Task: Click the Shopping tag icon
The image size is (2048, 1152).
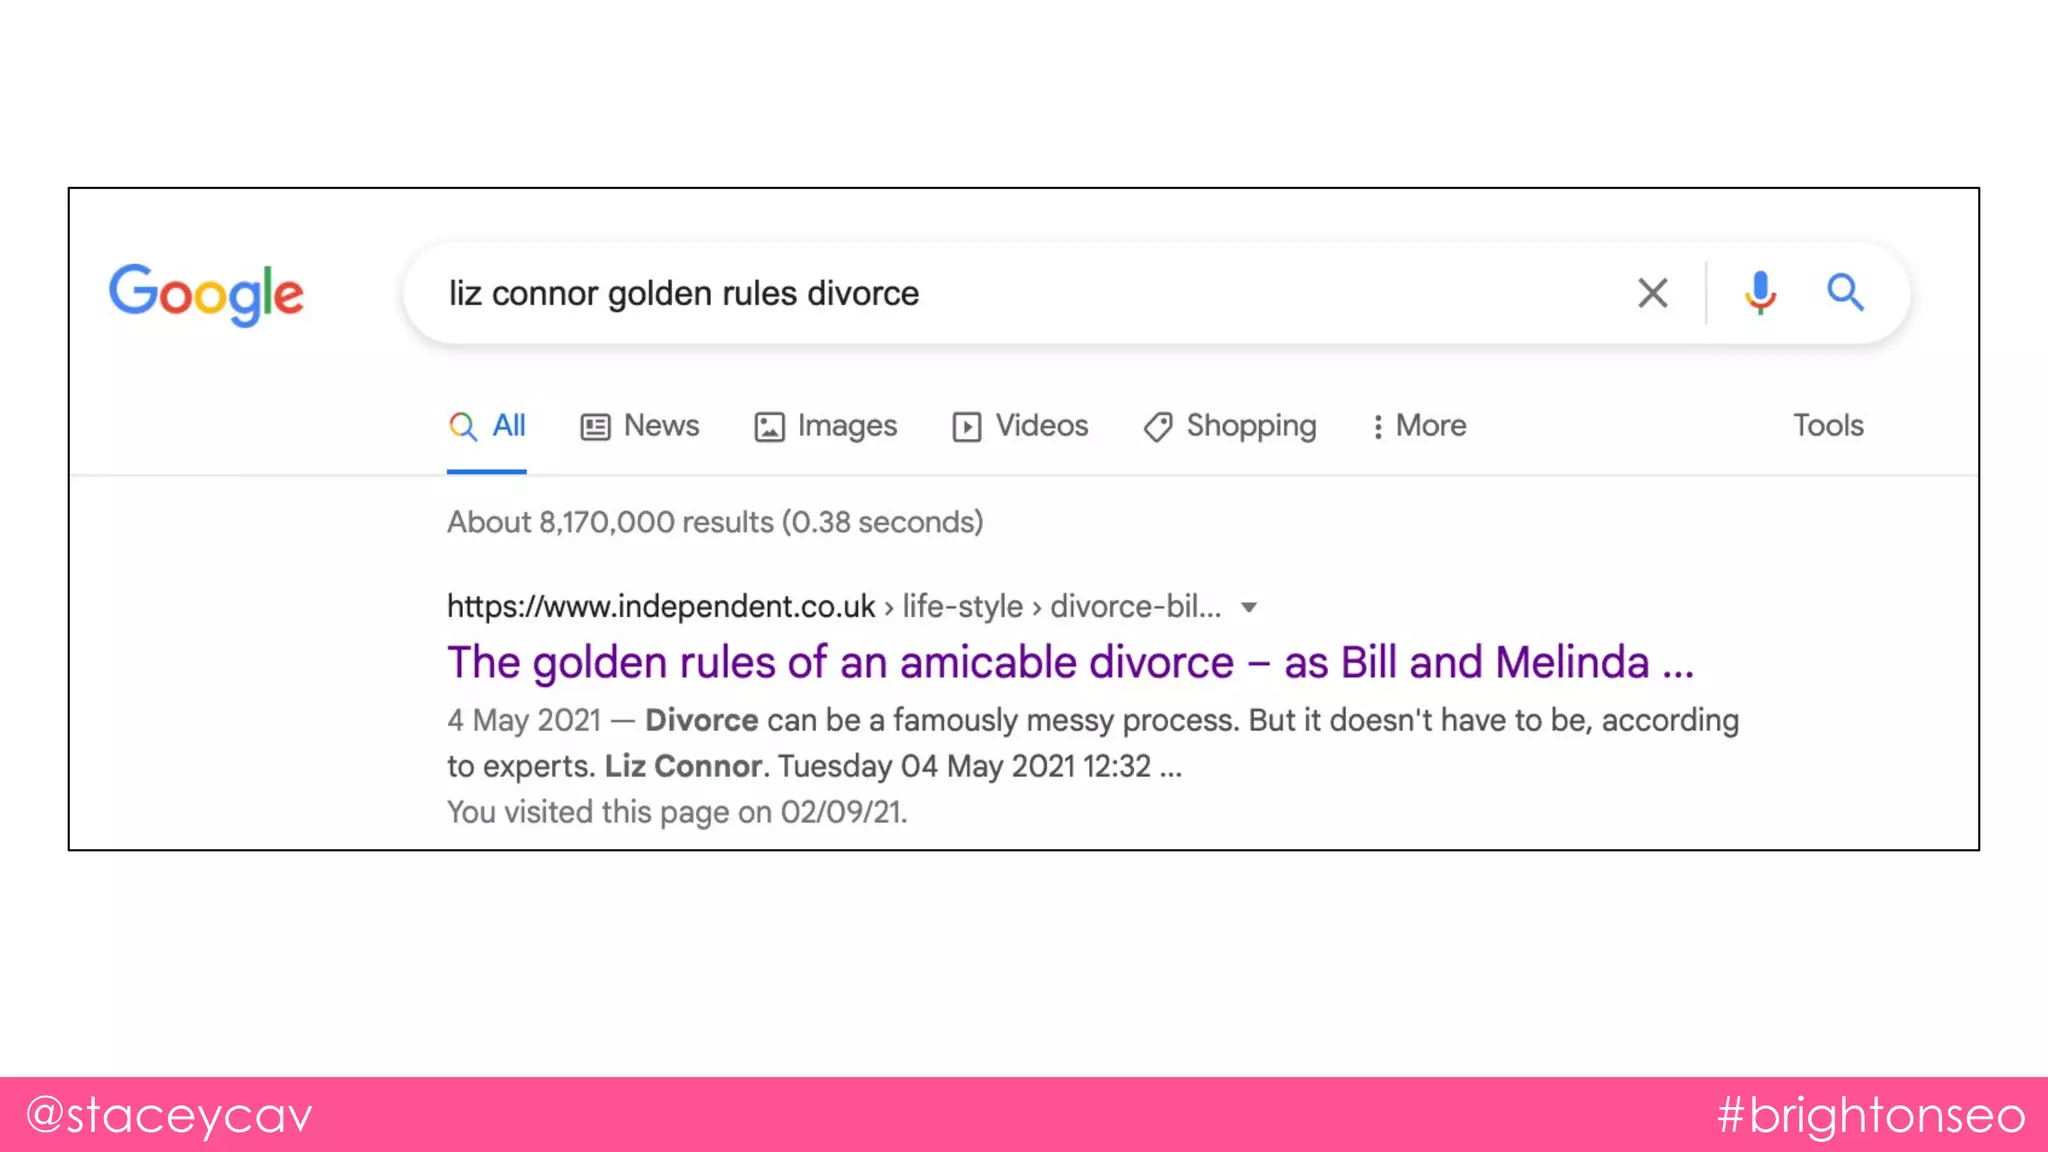Action: point(1157,427)
